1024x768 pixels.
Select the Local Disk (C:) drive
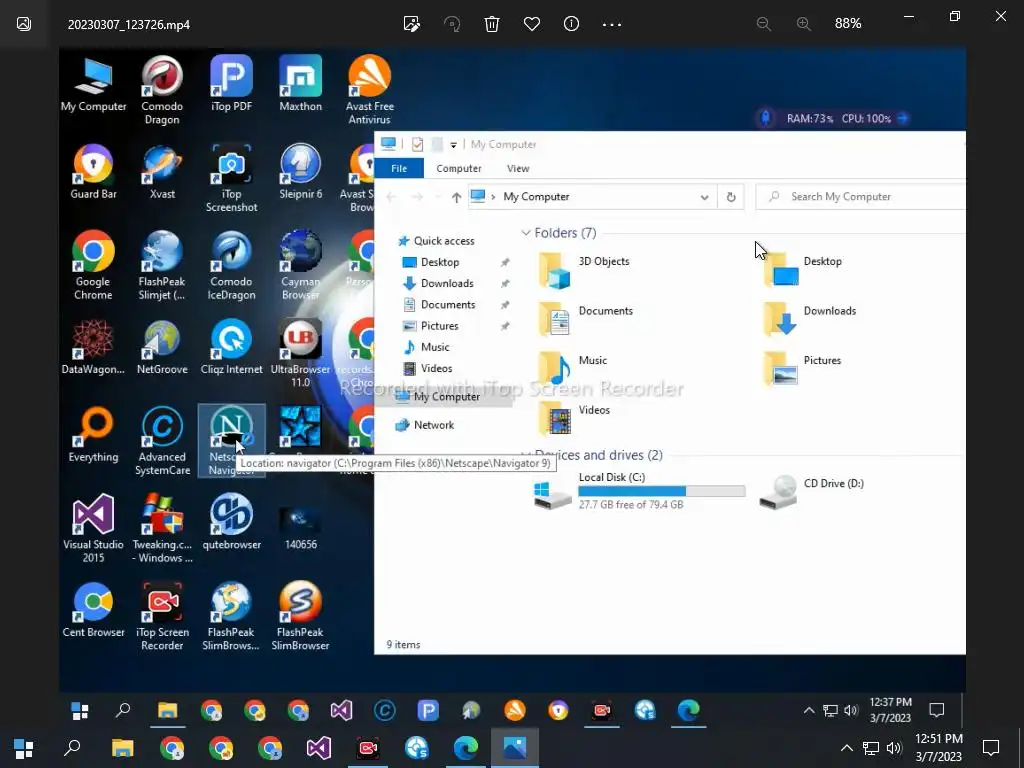click(639, 490)
